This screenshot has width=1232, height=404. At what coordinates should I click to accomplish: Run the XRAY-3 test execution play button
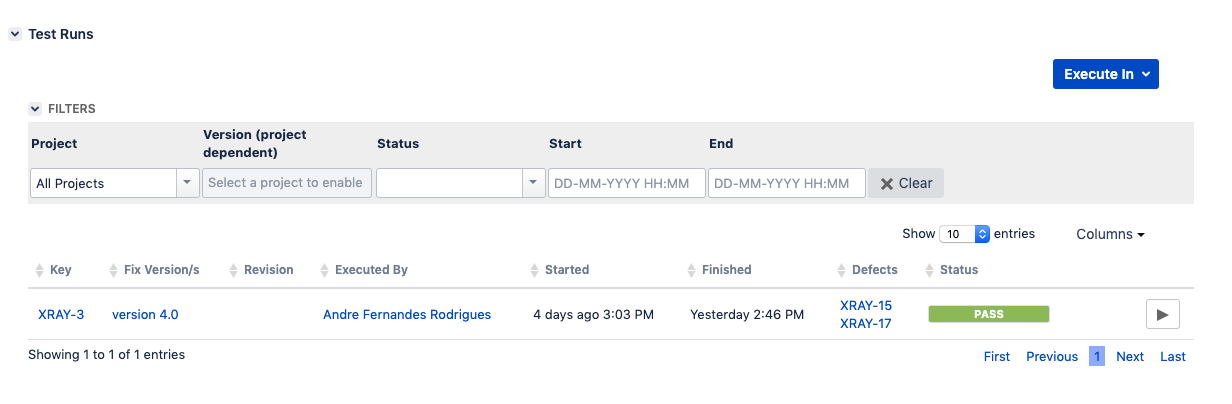(1162, 314)
